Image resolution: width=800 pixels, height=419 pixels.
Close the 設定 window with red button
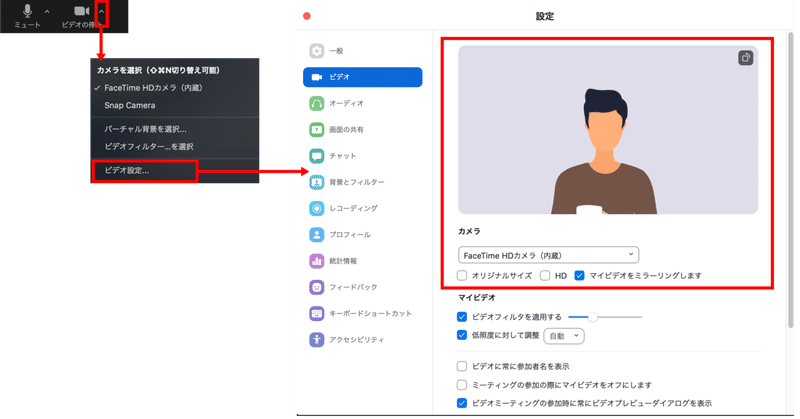(x=307, y=16)
